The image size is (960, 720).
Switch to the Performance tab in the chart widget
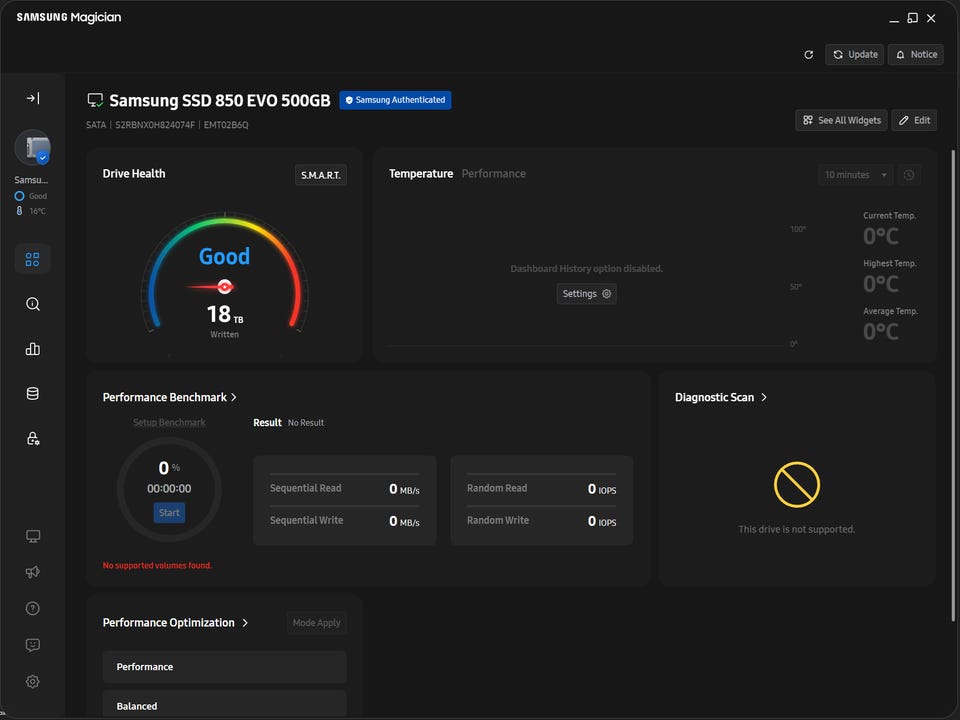tap(493, 174)
